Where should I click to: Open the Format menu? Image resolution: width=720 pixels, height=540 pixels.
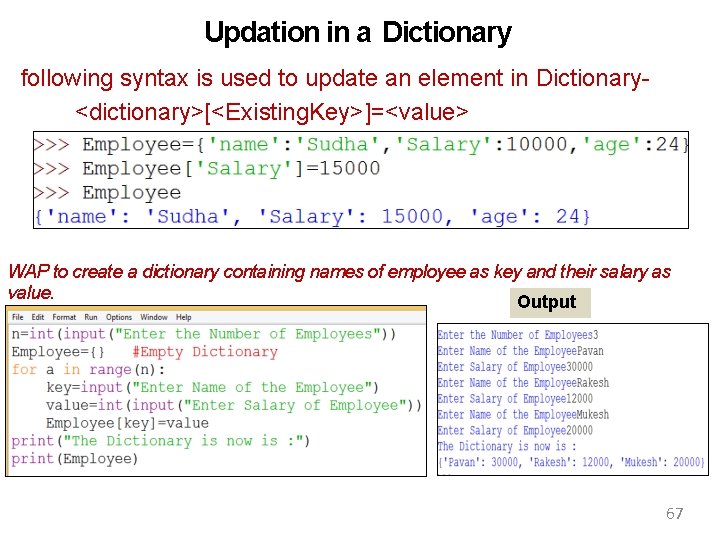64,317
